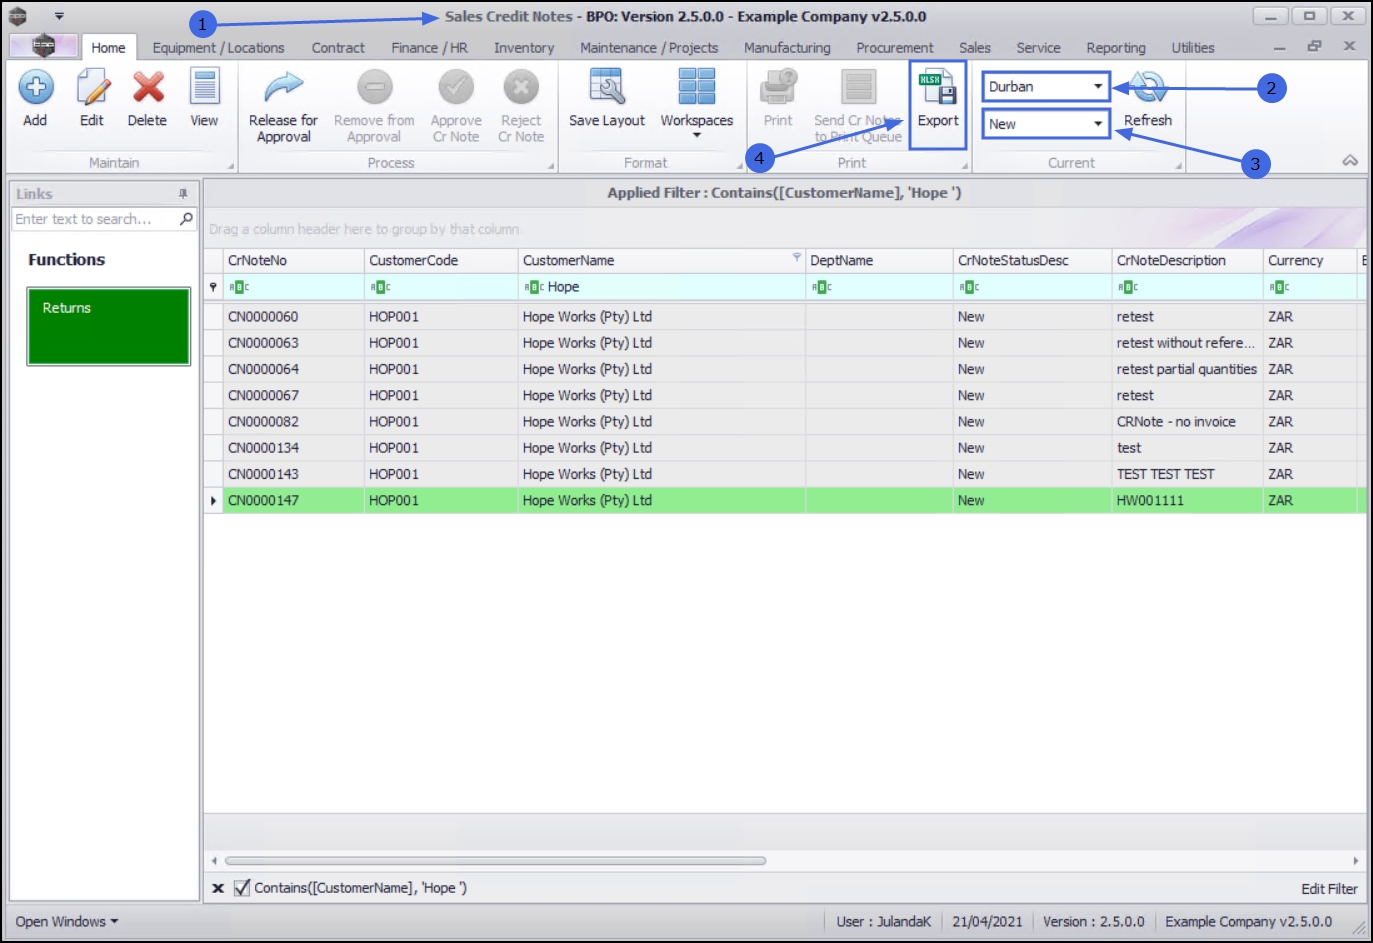Select credit note CN0000134
This screenshot has height=943, width=1373.
tap(263, 448)
